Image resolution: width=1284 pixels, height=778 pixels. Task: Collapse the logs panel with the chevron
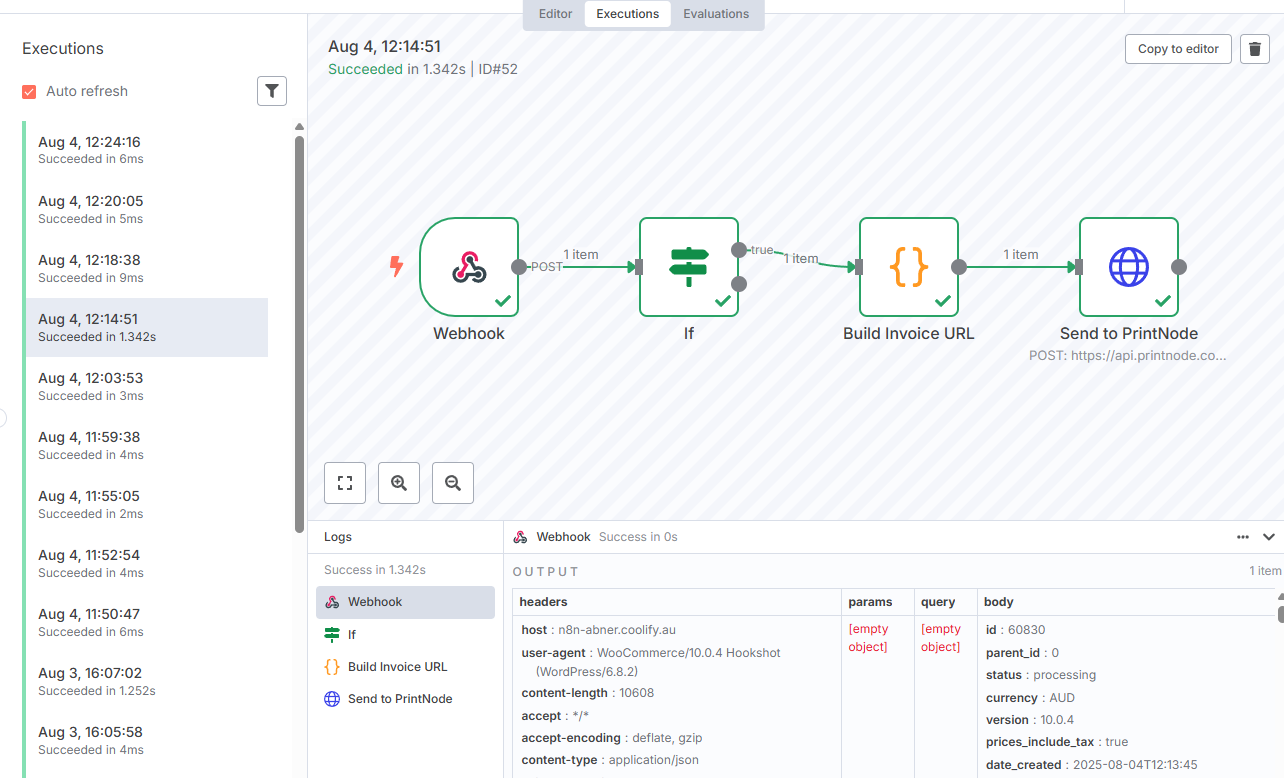[1269, 537]
